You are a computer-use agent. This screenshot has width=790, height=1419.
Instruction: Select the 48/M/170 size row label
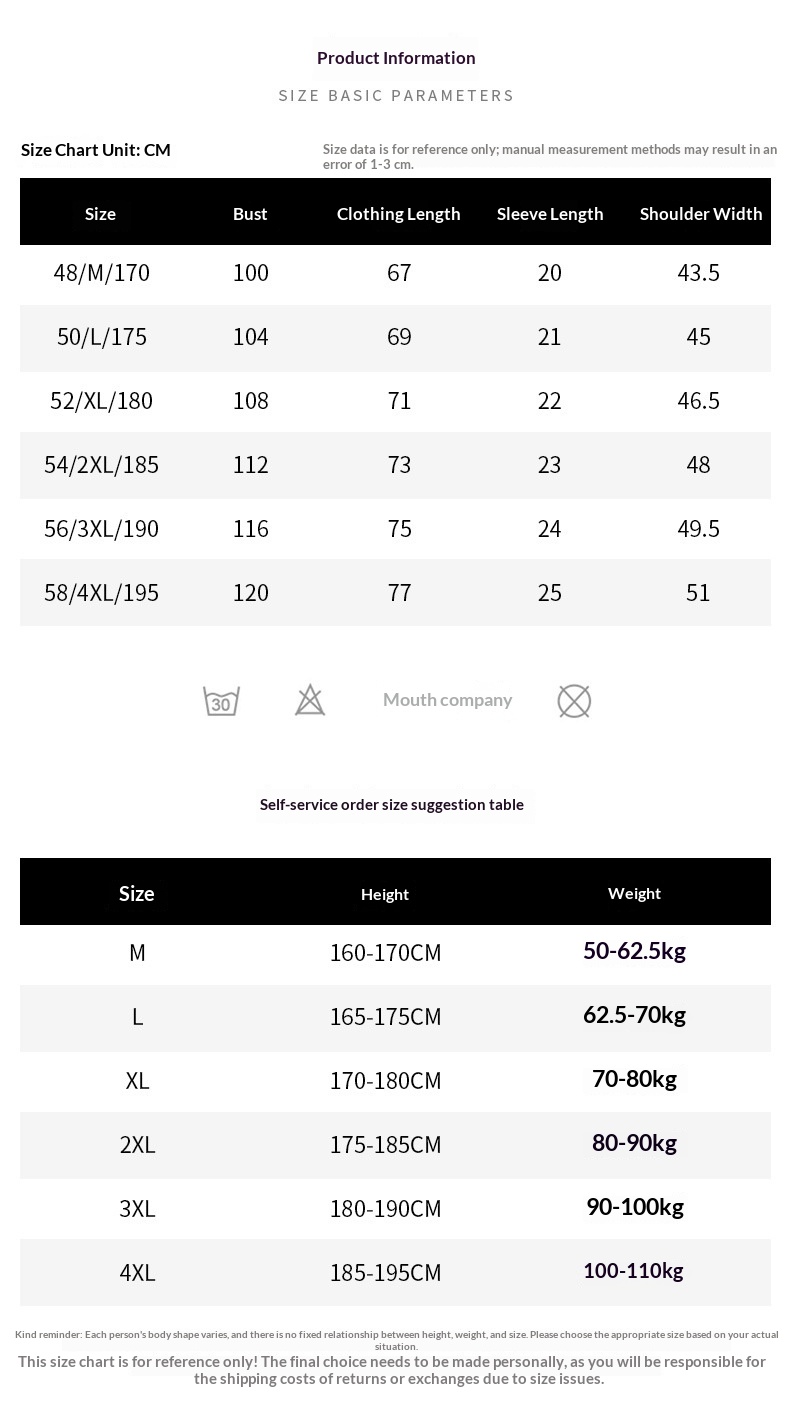click(101, 273)
